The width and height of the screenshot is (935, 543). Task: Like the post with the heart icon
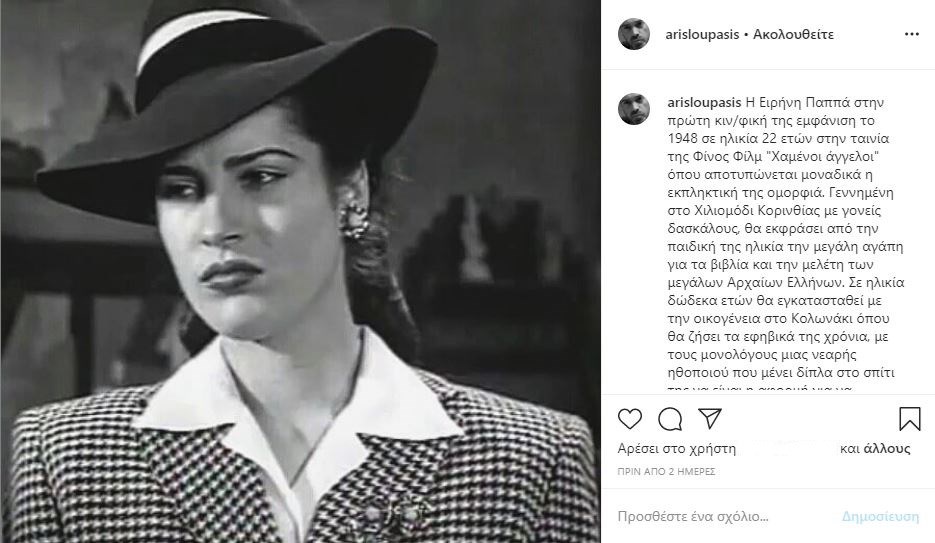point(630,419)
